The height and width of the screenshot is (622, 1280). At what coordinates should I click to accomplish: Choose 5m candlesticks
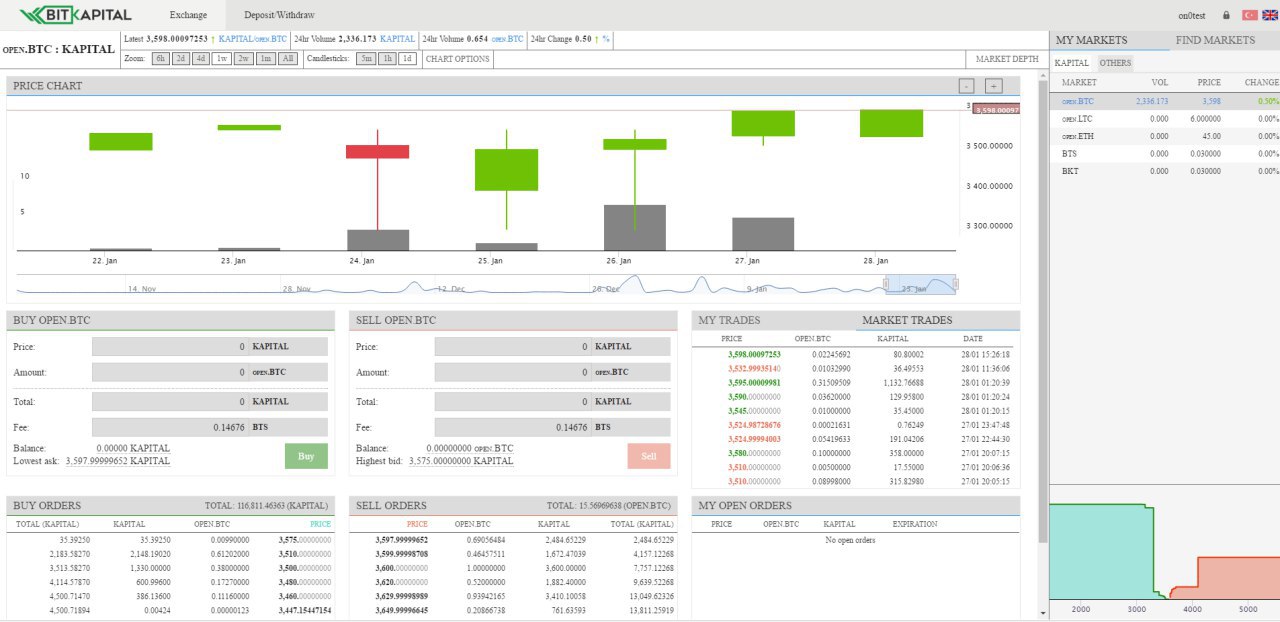click(367, 59)
